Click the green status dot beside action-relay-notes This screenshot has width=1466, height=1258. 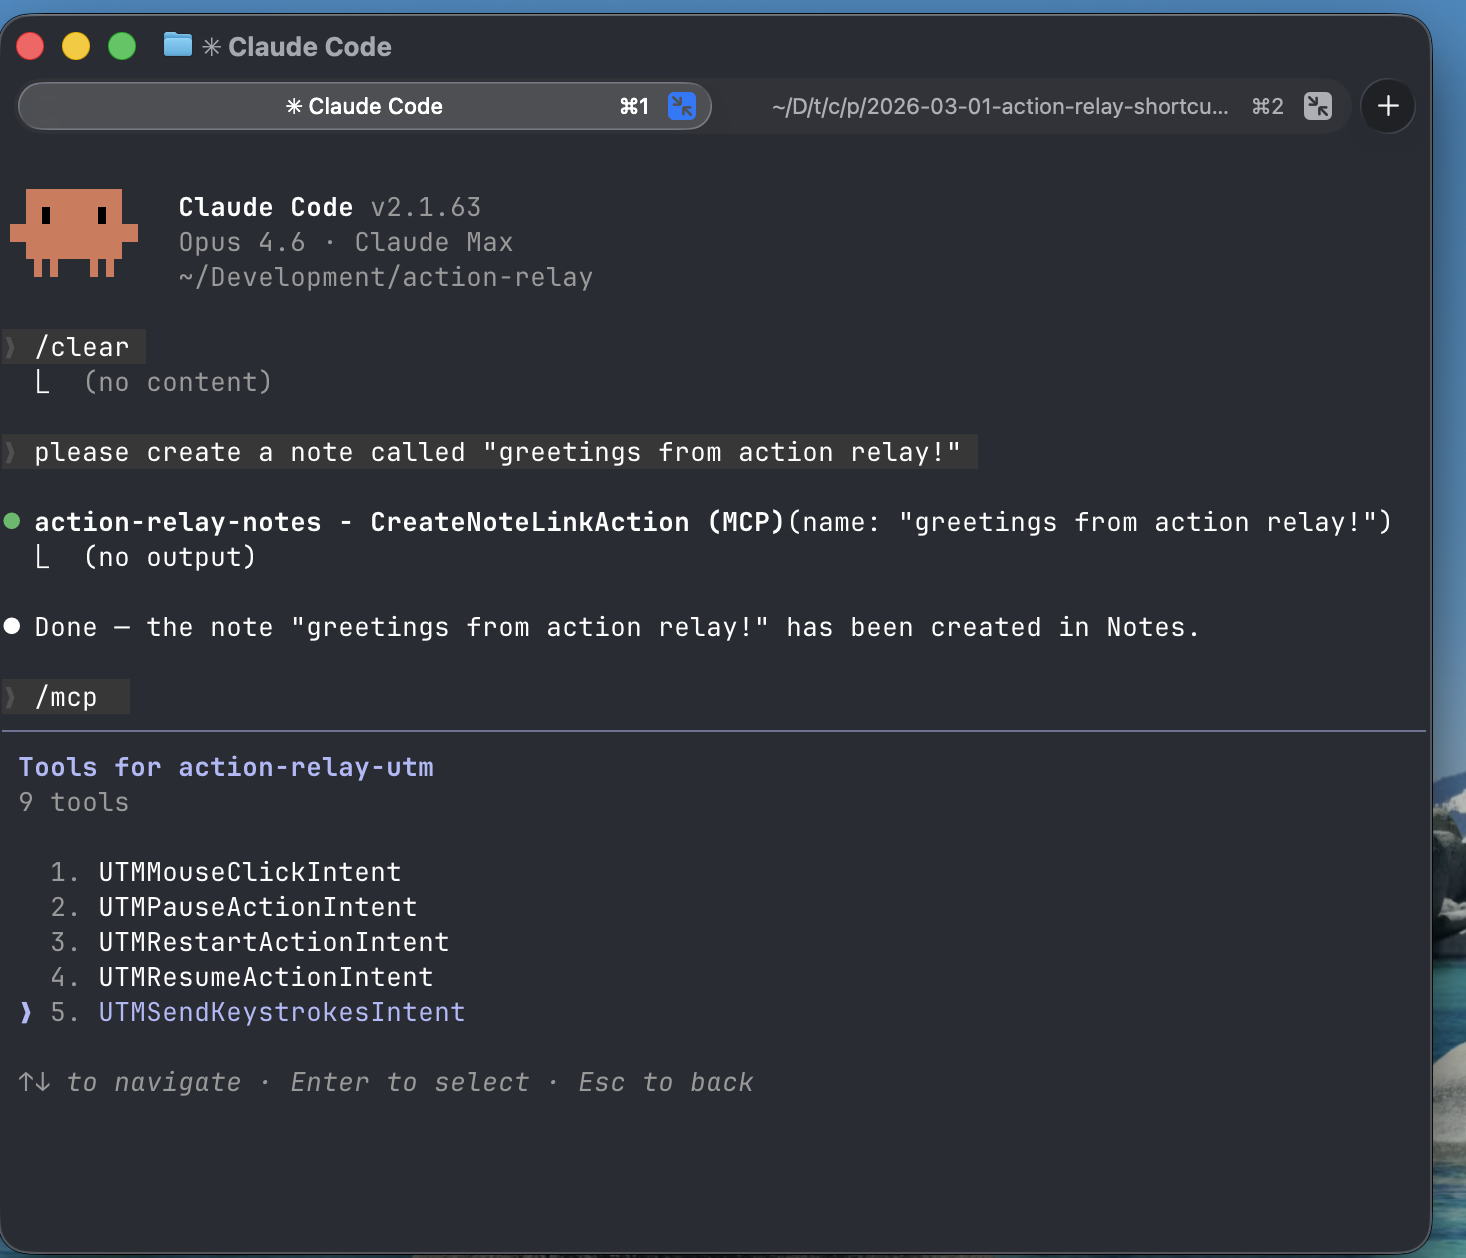12,521
